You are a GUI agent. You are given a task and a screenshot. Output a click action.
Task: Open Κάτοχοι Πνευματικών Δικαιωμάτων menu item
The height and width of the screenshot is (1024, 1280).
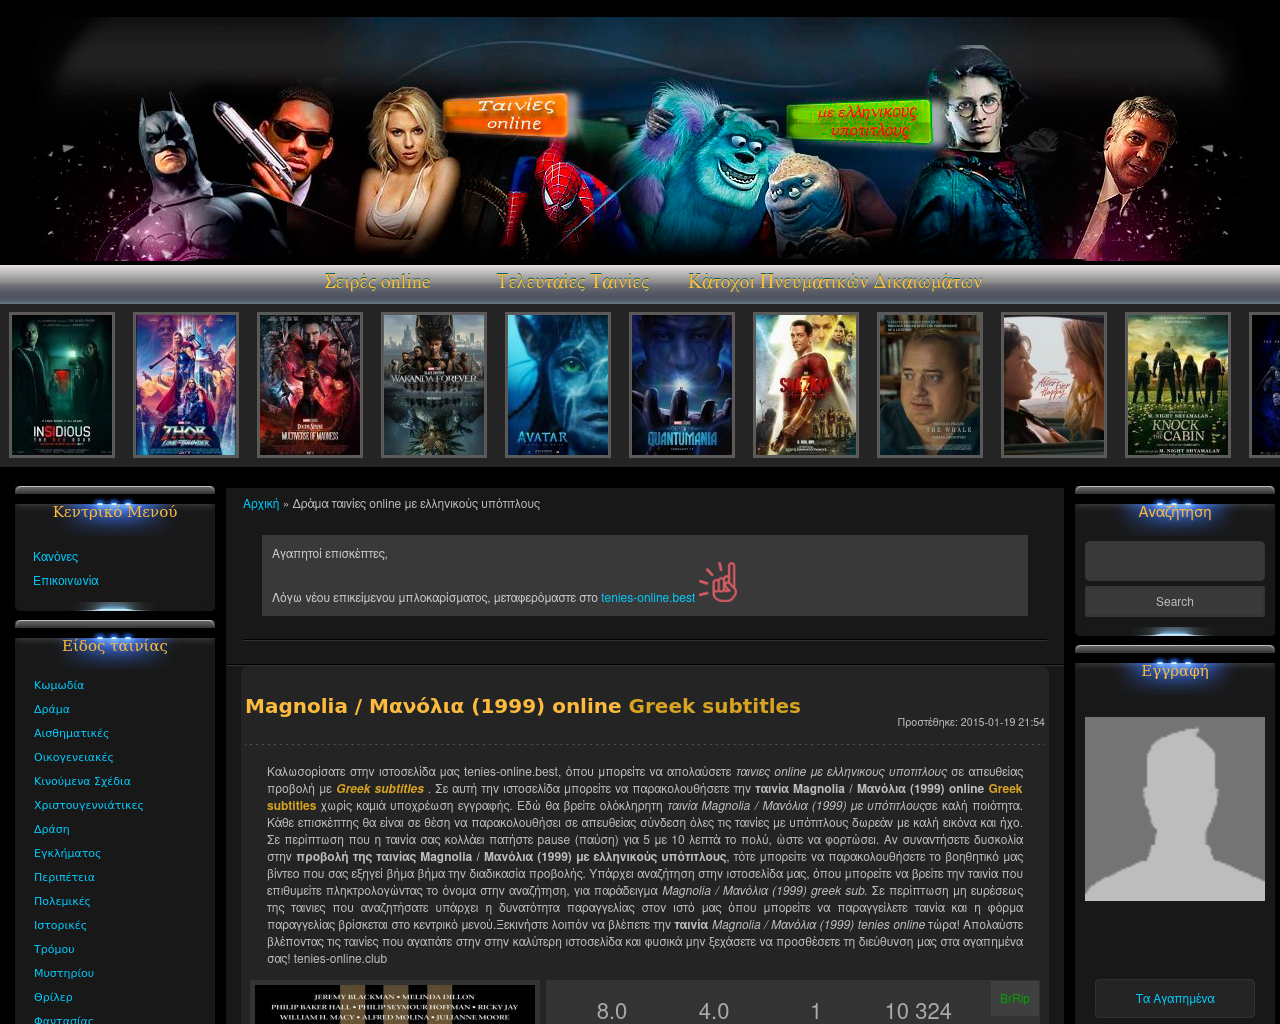[x=835, y=282]
